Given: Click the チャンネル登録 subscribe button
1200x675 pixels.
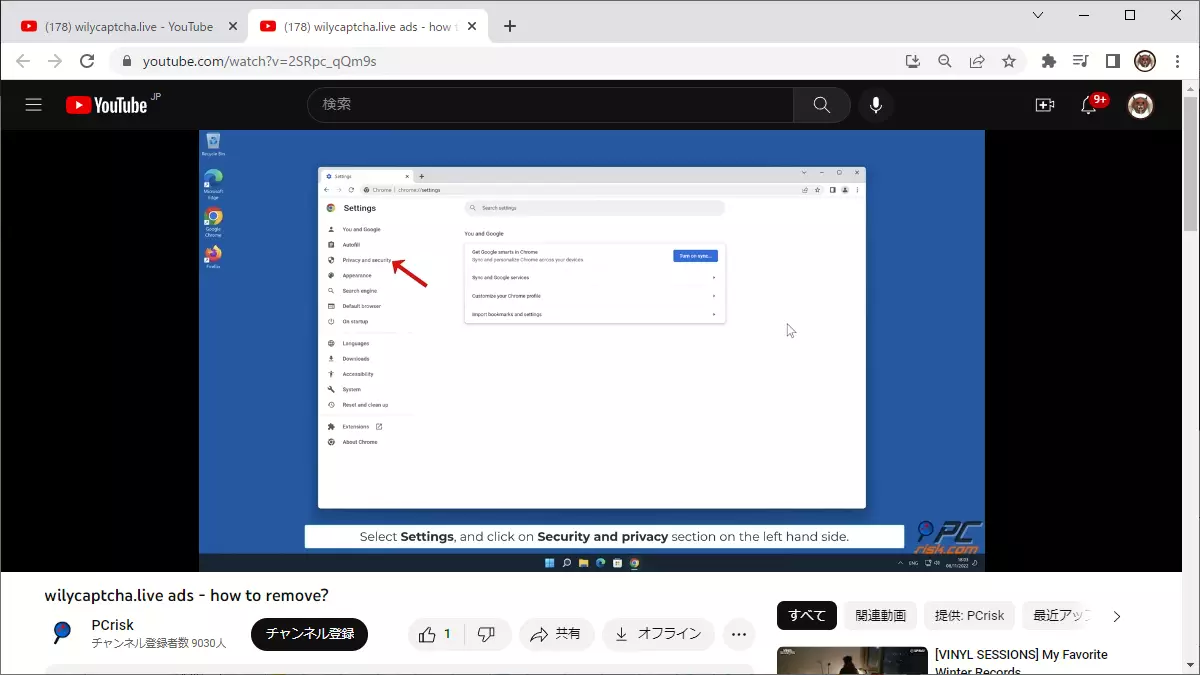Looking at the screenshot, I should tap(309, 634).
